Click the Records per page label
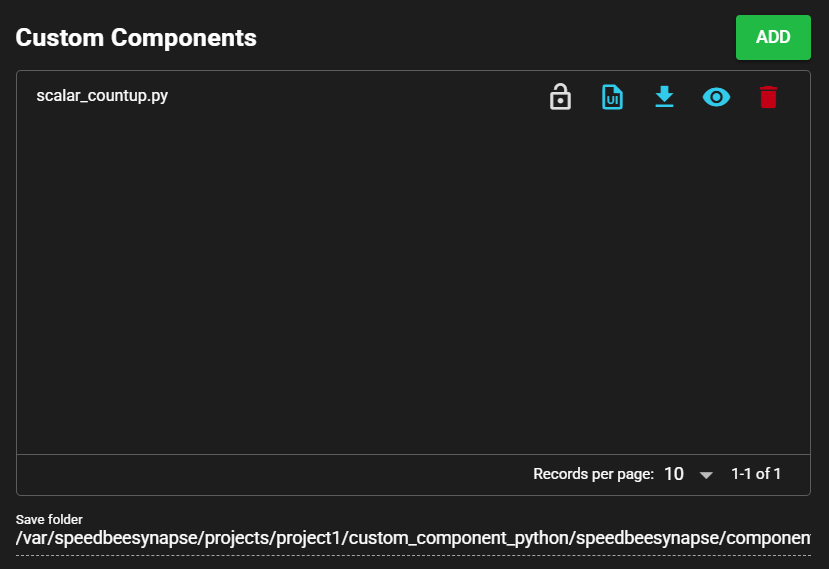This screenshot has width=829, height=569. (593, 474)
